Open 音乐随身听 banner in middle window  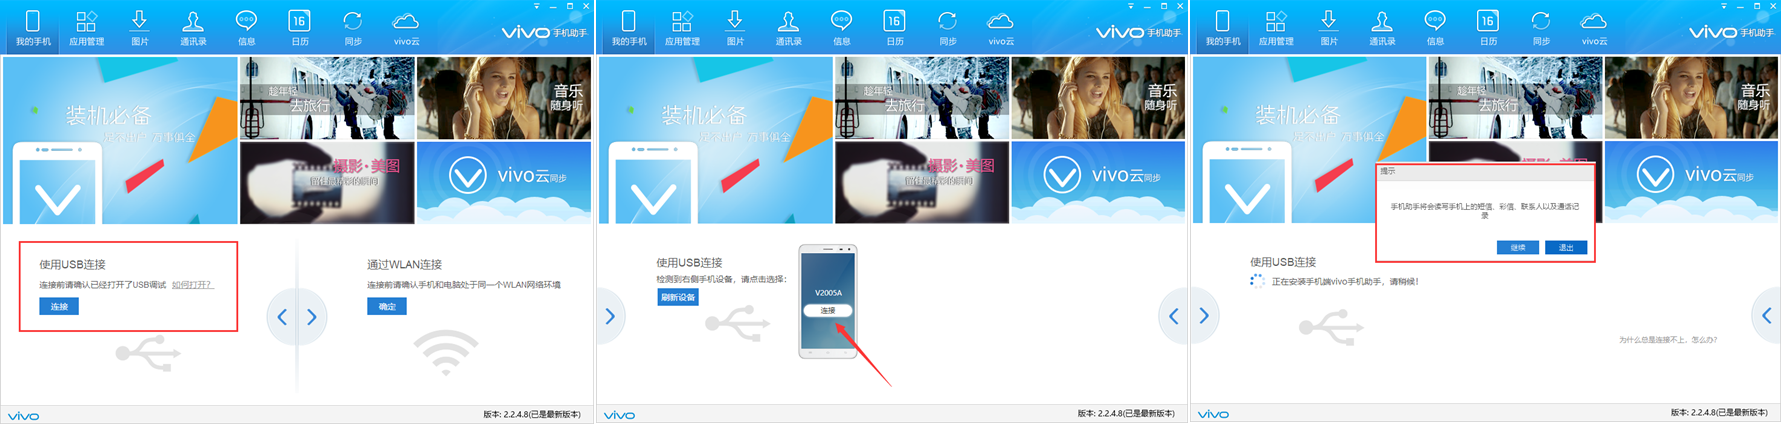tap(1098, 98)
